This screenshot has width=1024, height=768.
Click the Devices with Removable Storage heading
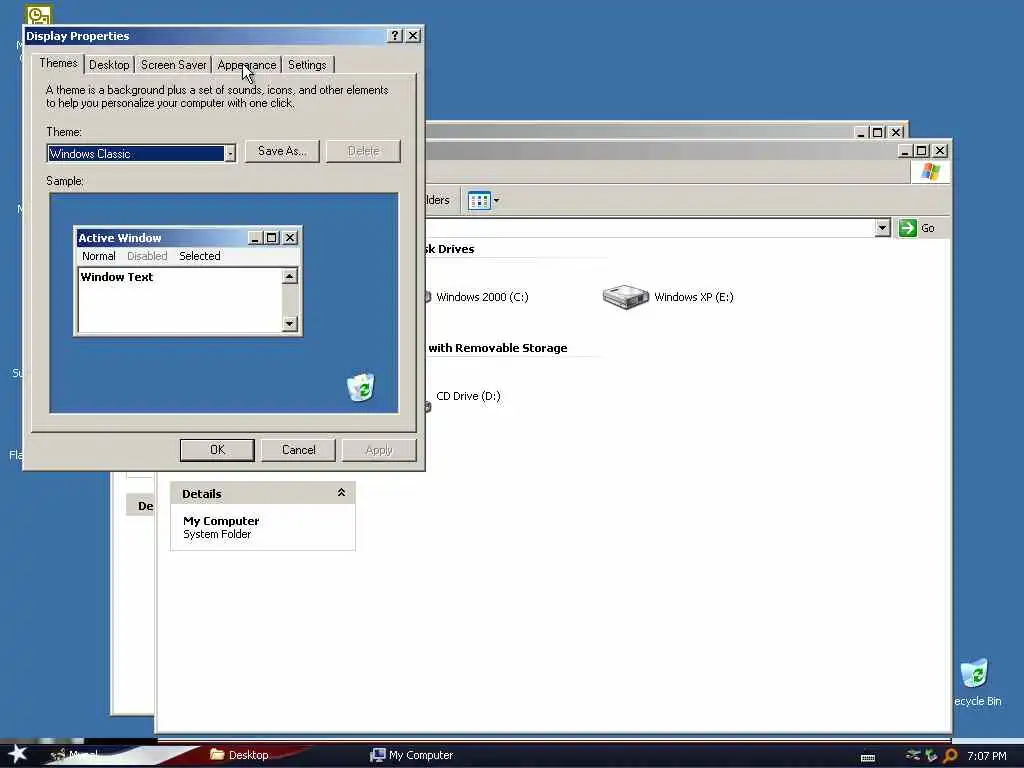click(496, 348)
